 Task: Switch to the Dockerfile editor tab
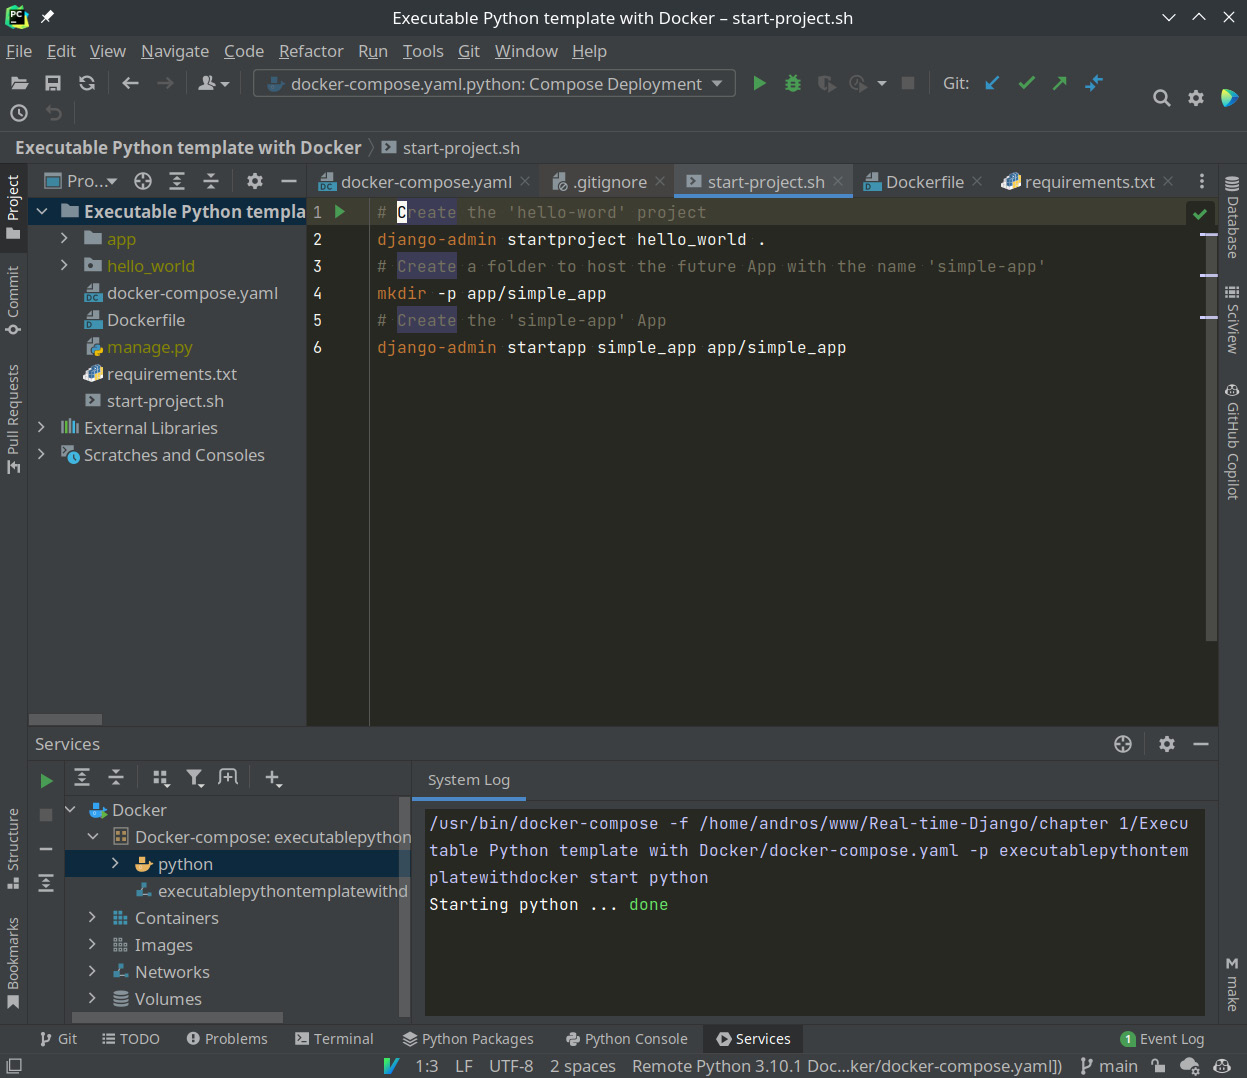(x=924, y=182)
